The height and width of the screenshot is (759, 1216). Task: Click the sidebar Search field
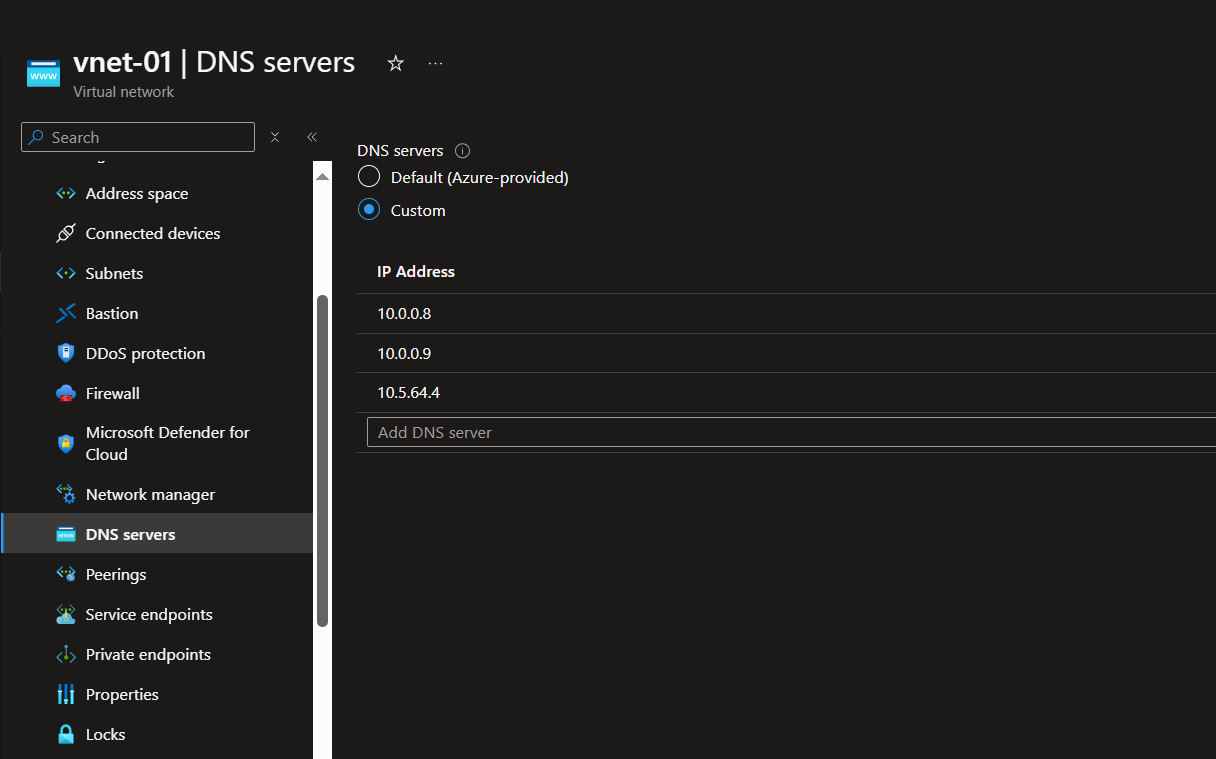click(x=138, y=137)
